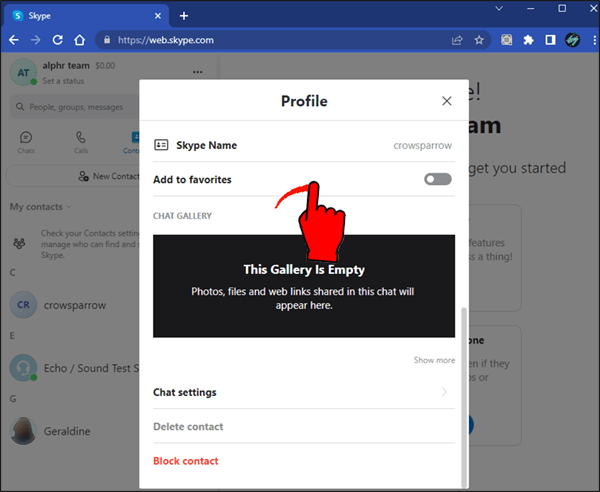This screenshot has height=492, width=600.
Task: Click the contacts settings people icon
Action: tap(19, 243)
